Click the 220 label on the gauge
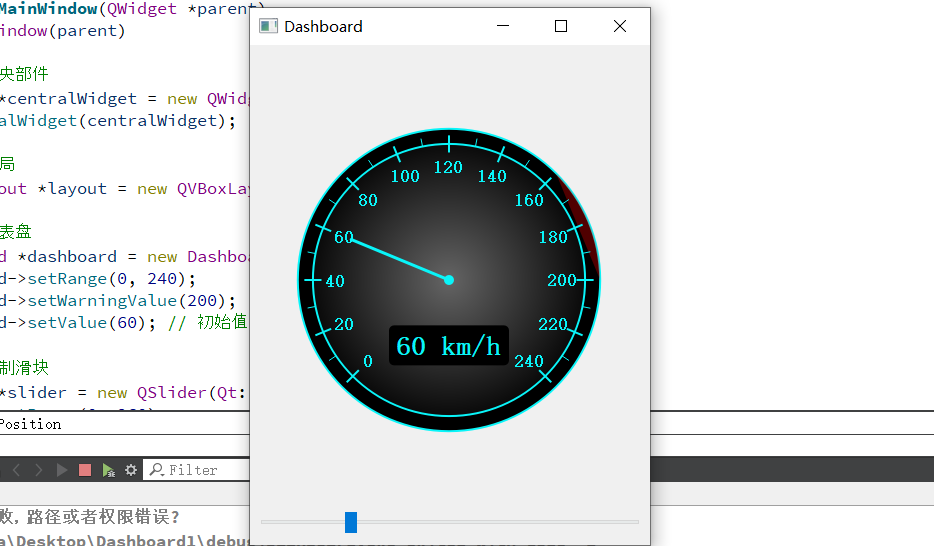This screenshot has height=546, width=934. [x=553, y=325]
